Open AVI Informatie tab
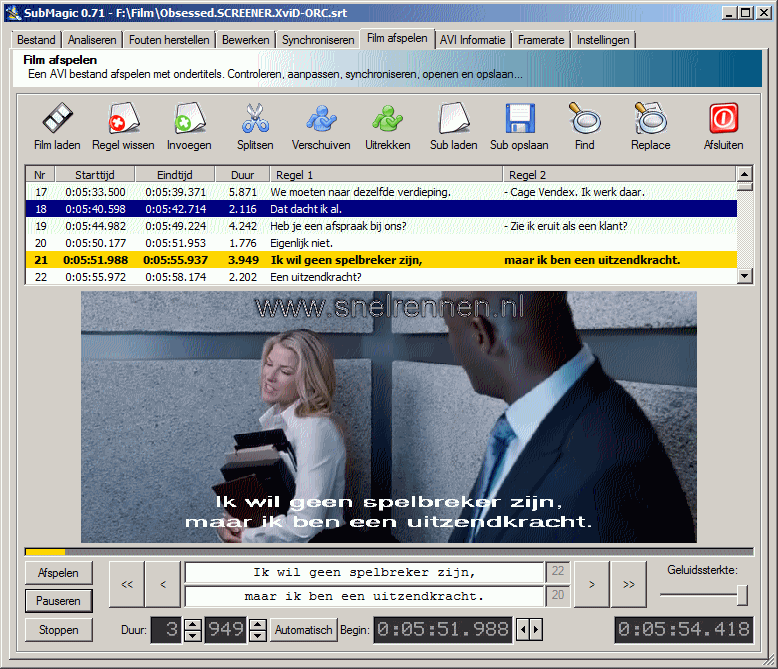Image resolution: width=778 pixels, height=669 pixels. point(472,40)
